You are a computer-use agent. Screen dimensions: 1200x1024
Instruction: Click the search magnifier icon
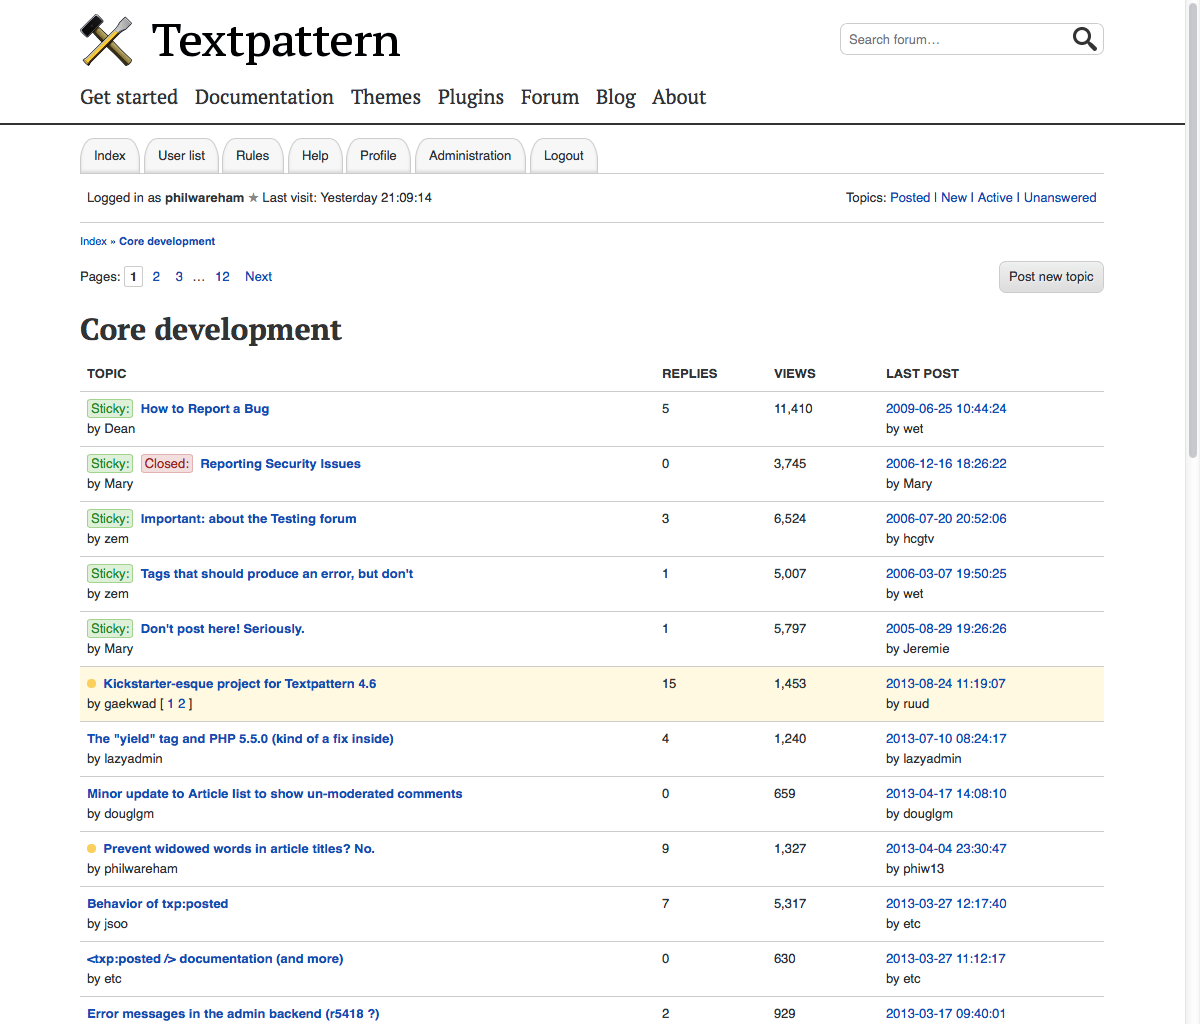point(1085,39)
